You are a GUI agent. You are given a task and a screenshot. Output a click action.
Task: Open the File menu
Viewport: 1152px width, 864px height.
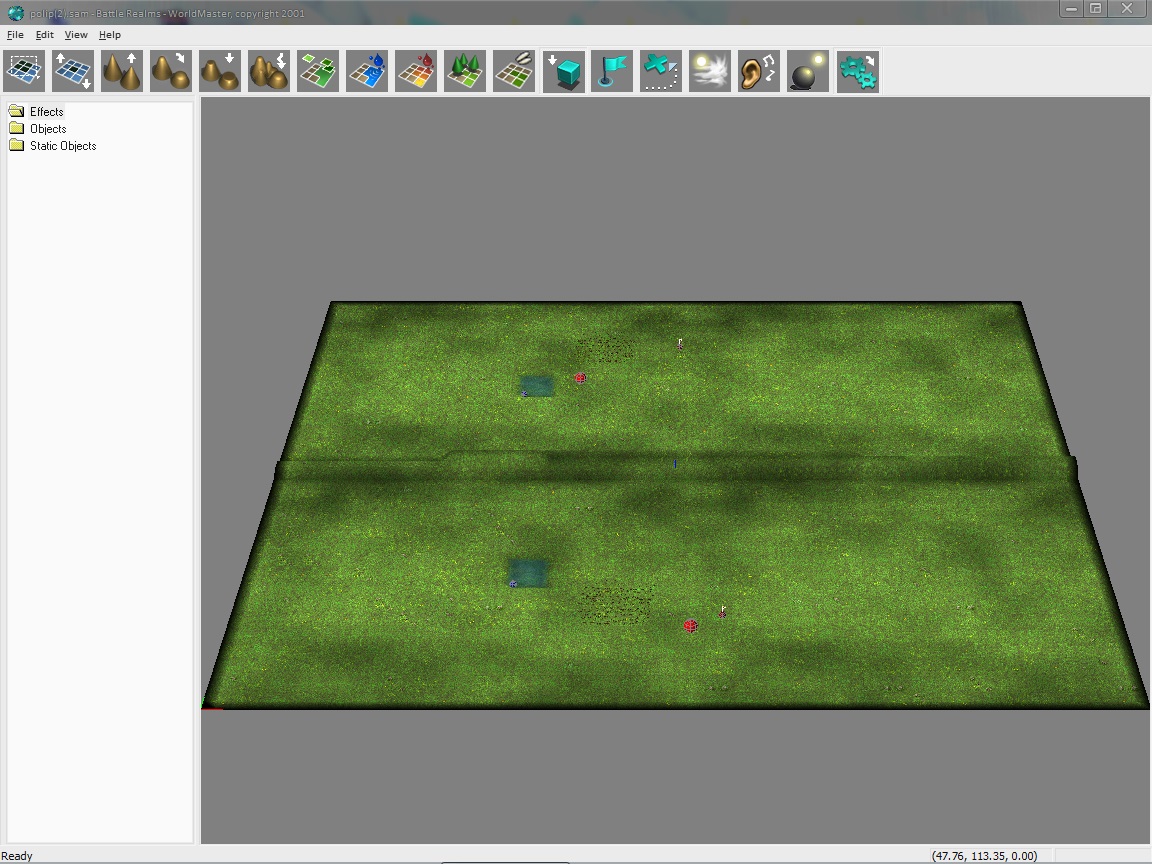pyautogui.click(x=15, y=35)
